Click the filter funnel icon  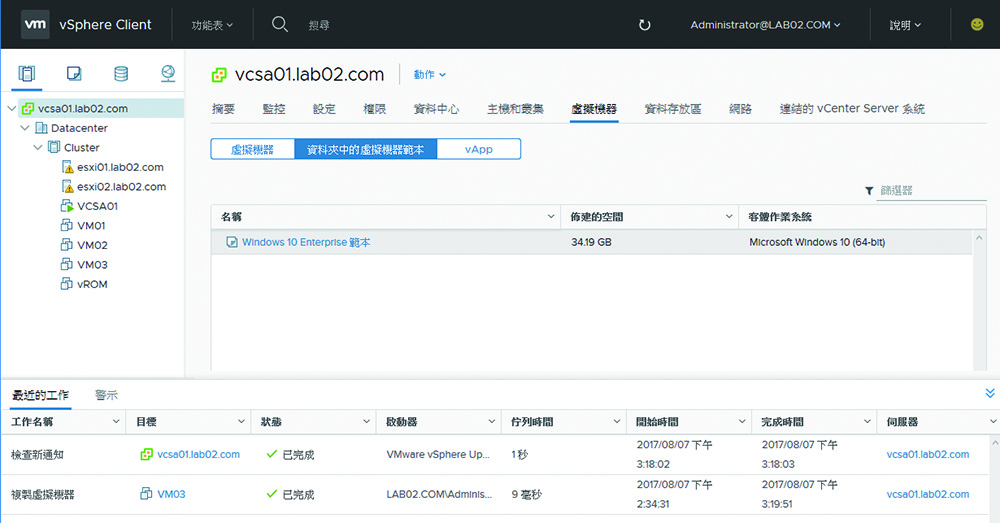(x=869, y=191)
